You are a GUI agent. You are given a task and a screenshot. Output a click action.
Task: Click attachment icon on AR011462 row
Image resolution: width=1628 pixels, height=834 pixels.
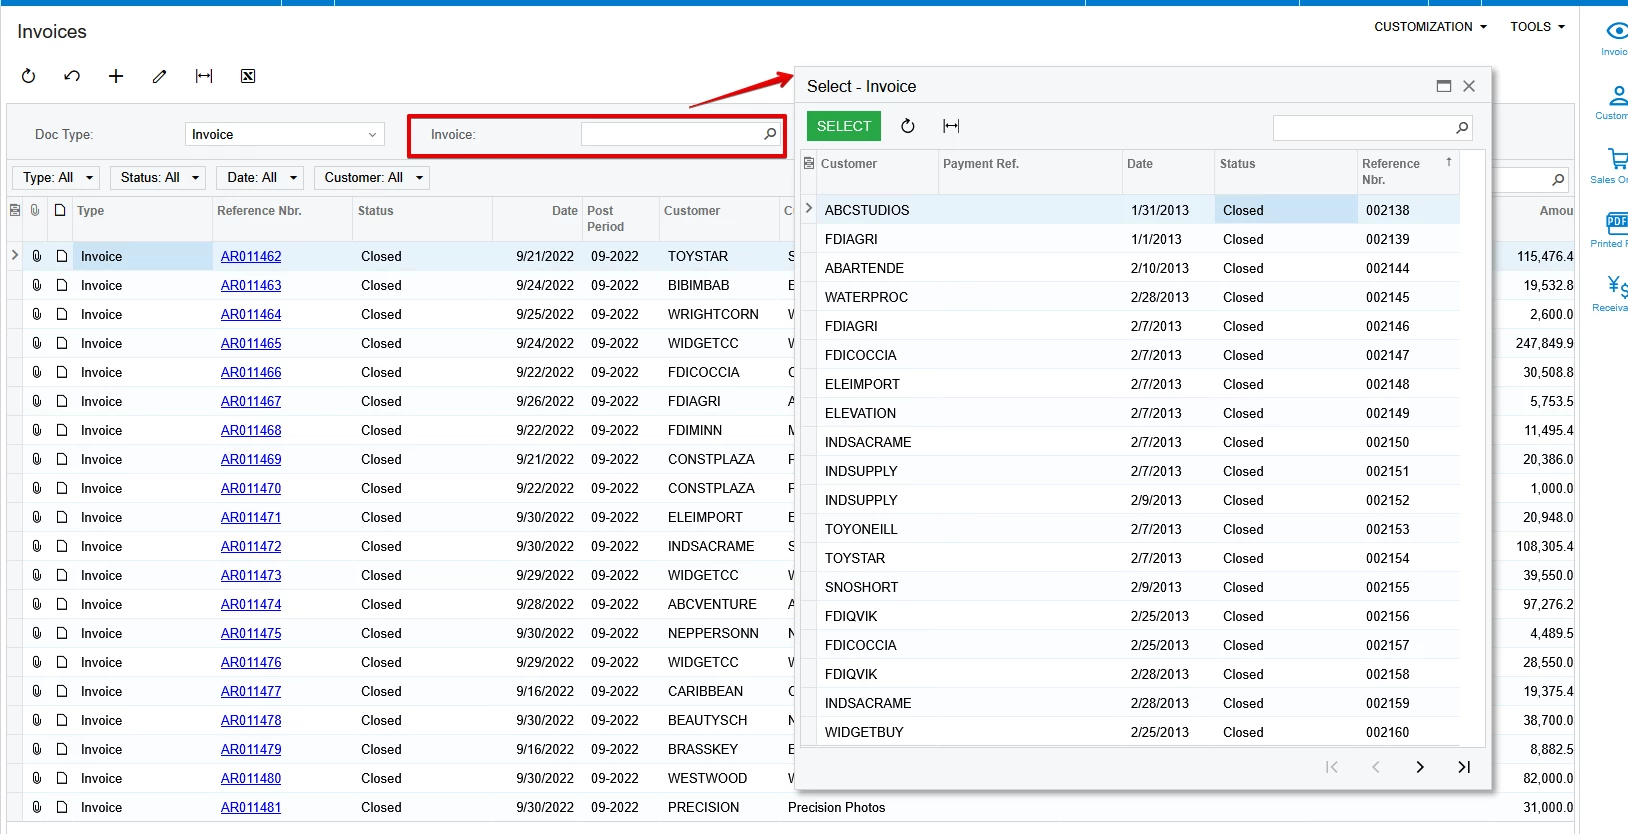pyautogui.click(x=36, y=256)
